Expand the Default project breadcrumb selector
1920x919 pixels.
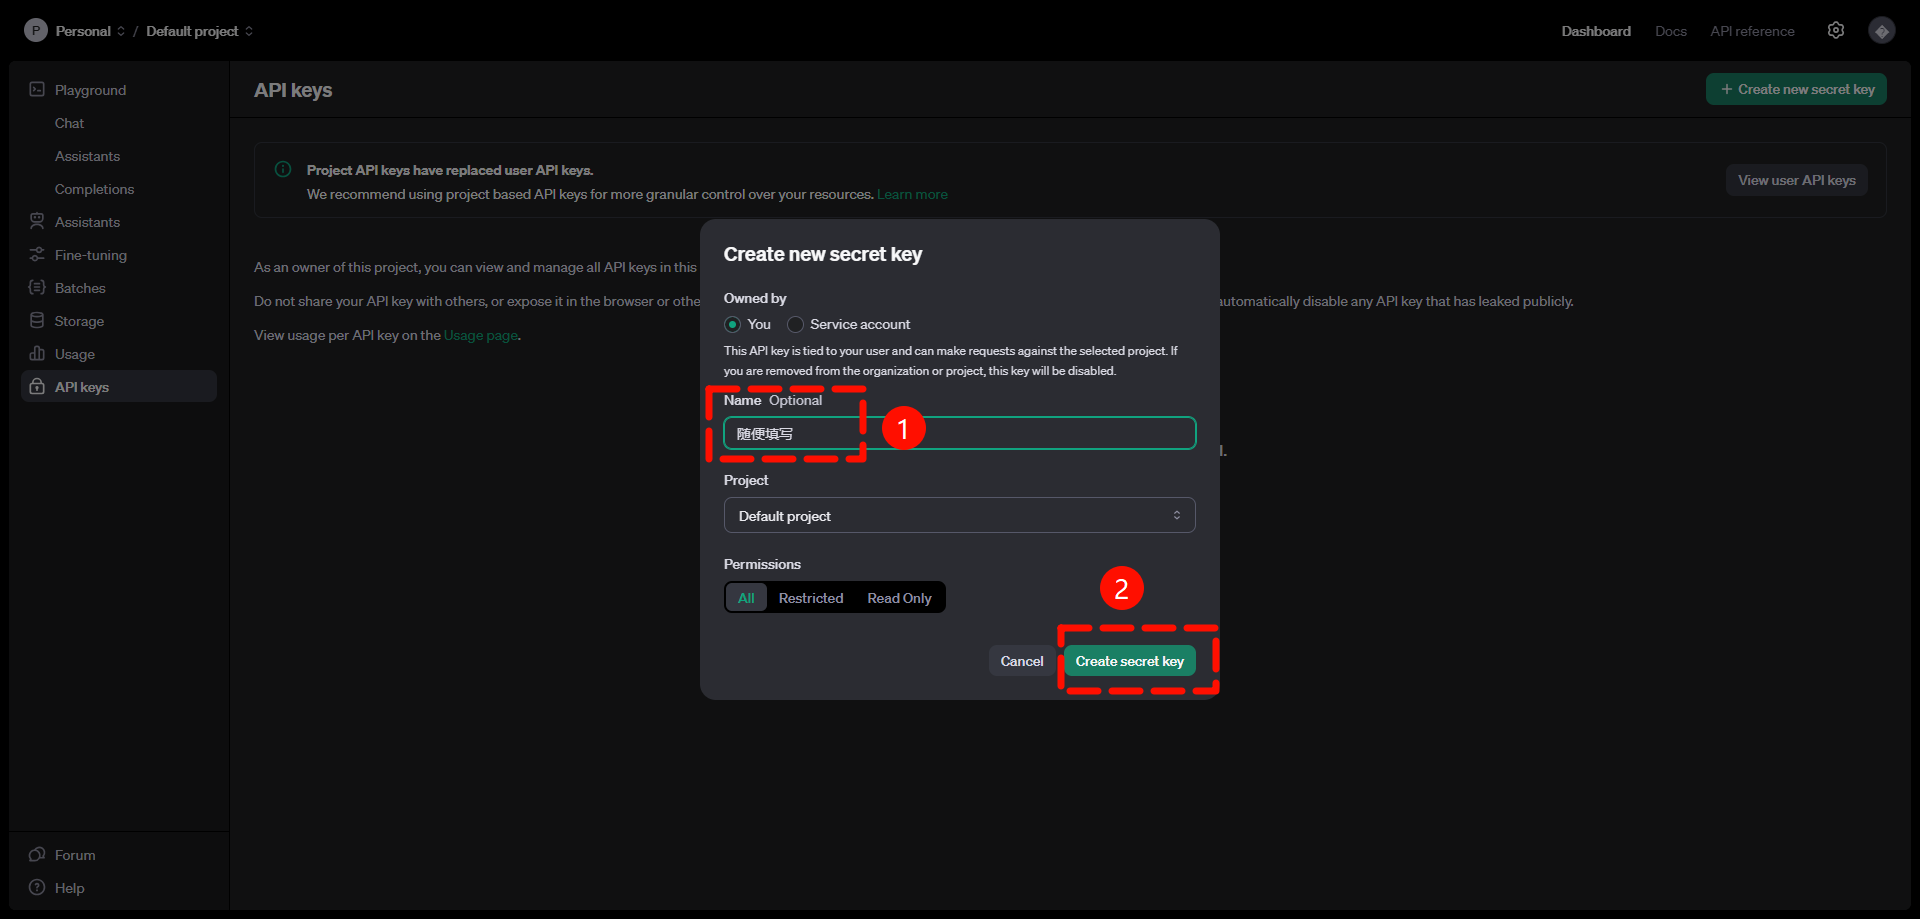pyautogui.click(x=195, y=30)
